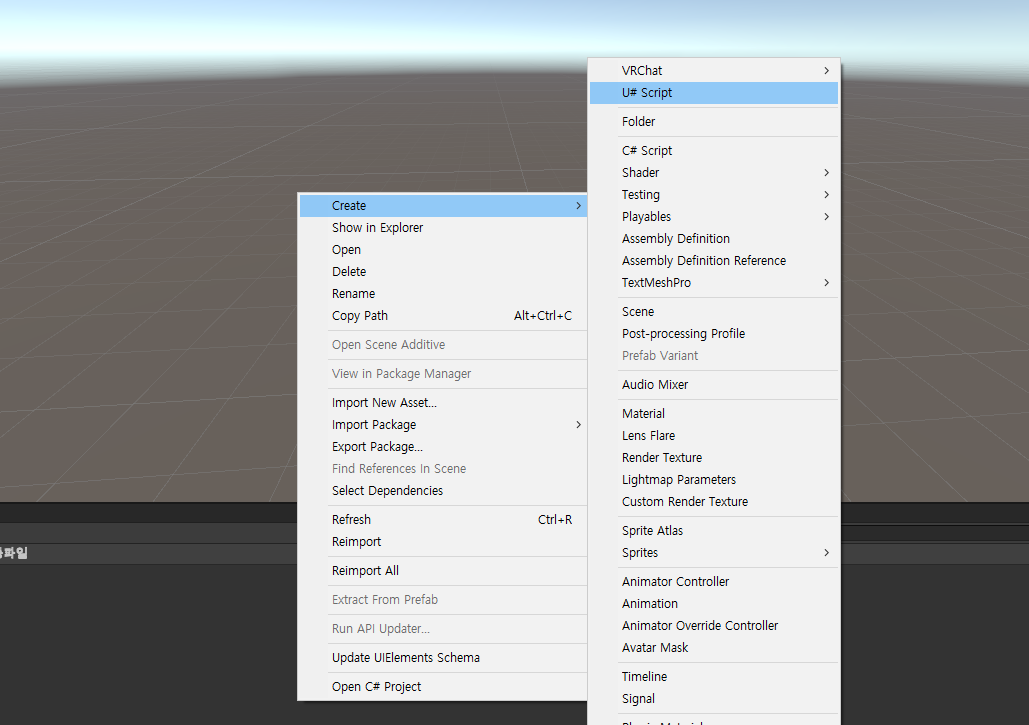Select Assembly Definition Reference entry

coord(714,260)
